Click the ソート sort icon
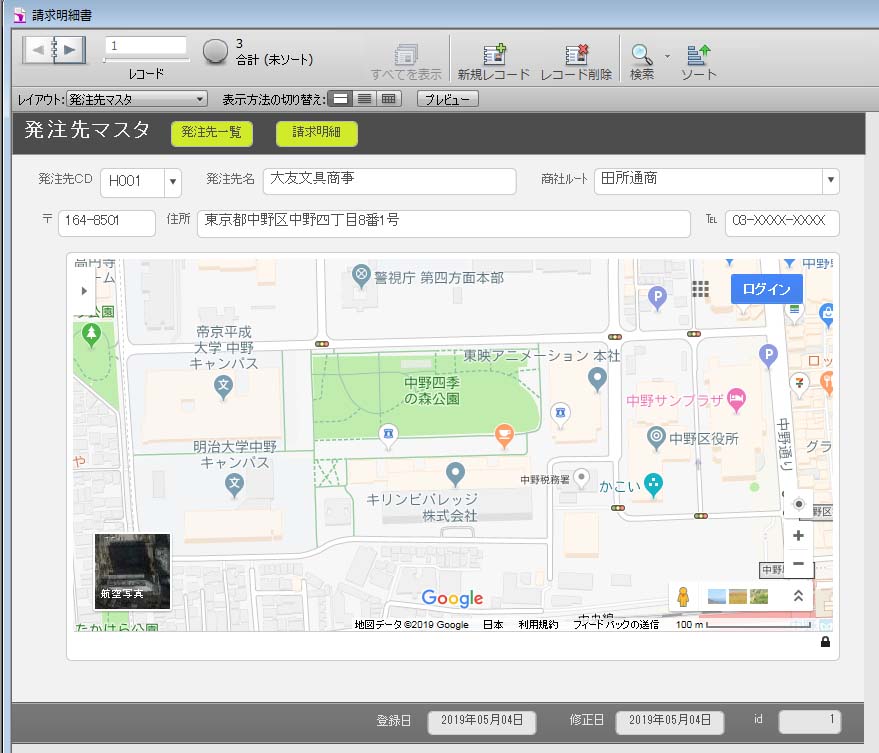This screenshot has height=753, width=879. tap(698, 54)
